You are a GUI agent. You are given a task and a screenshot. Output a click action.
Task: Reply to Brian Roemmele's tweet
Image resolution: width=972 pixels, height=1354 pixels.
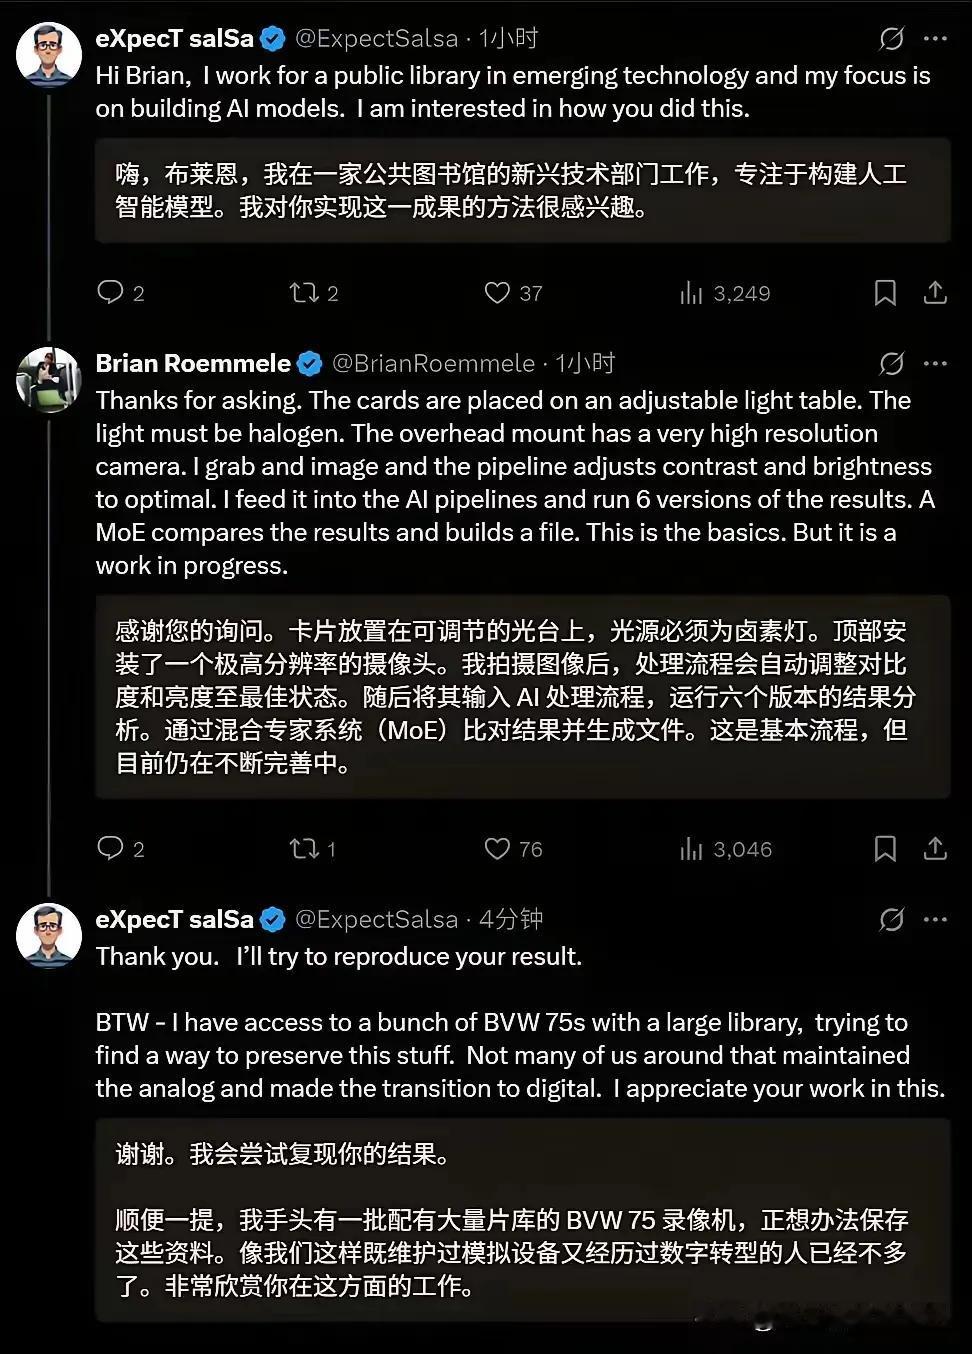click(110, 848)
